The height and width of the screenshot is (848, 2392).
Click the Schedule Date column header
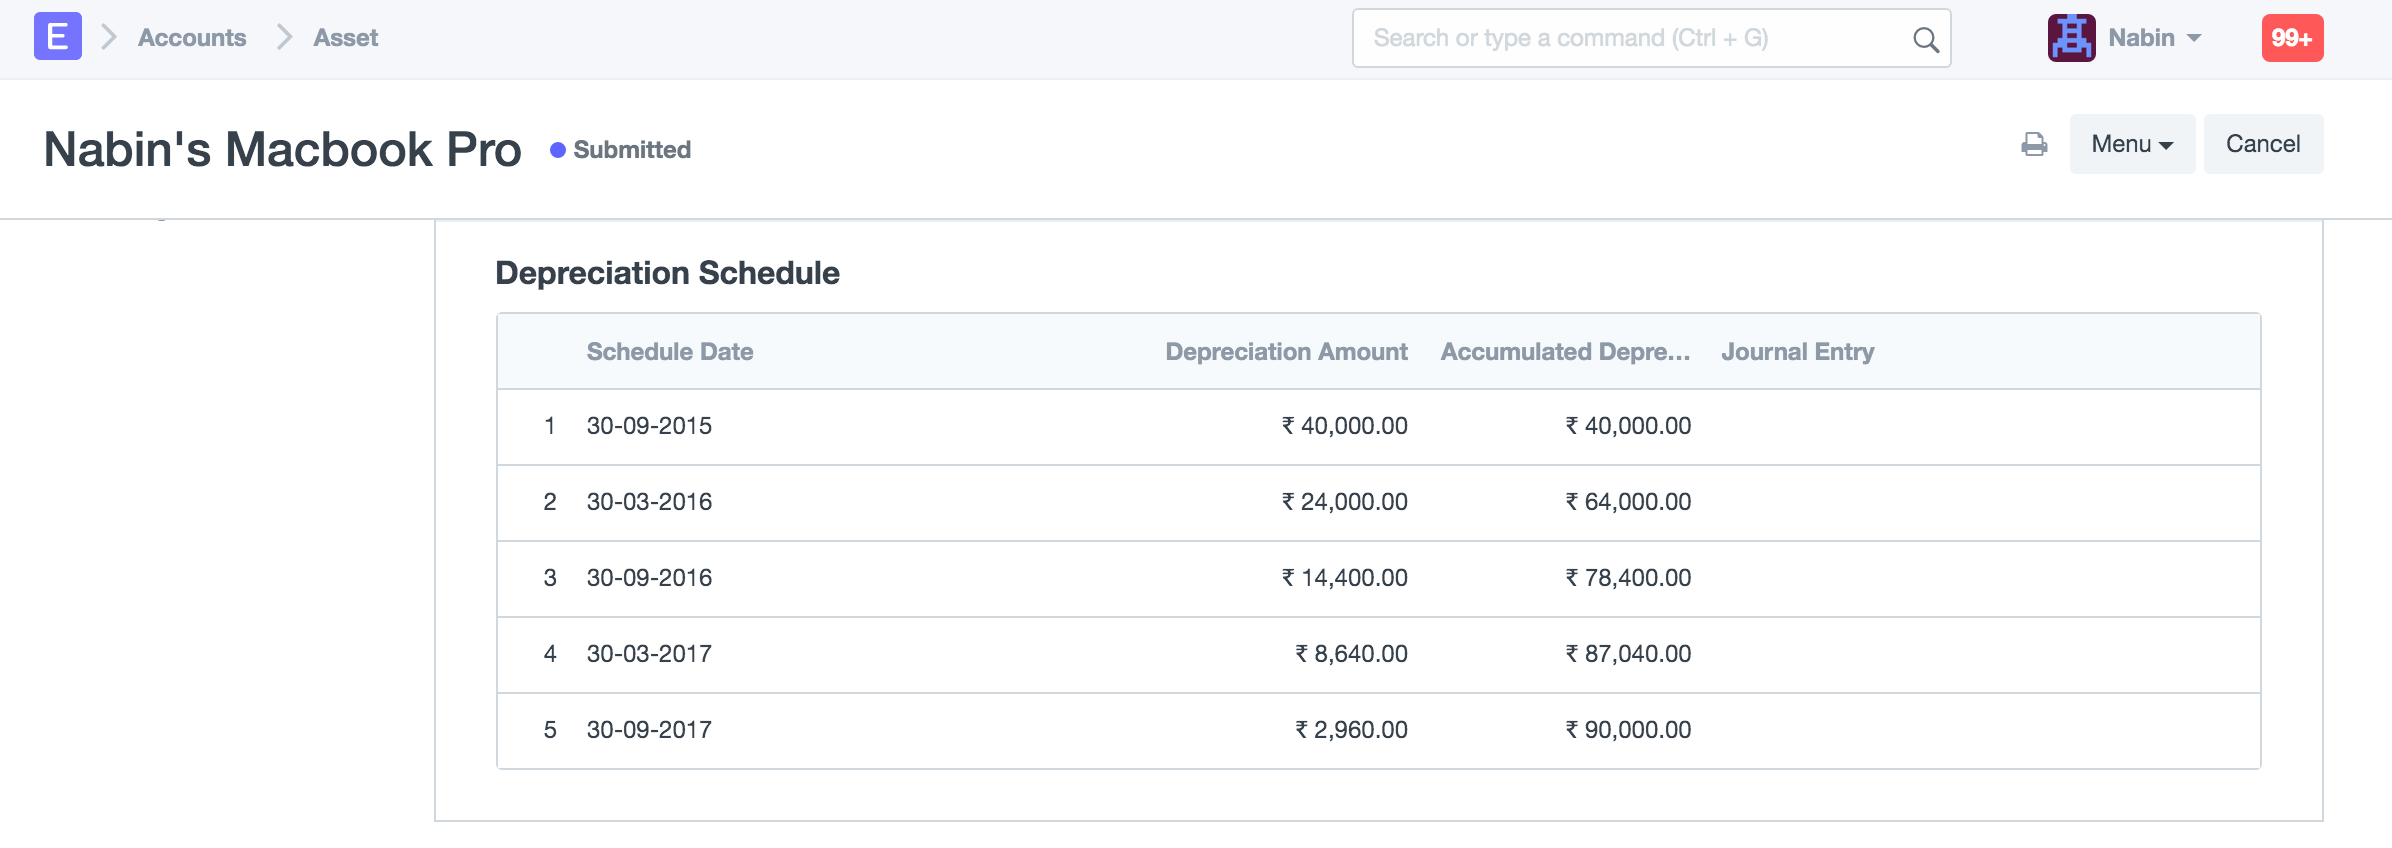point(669,352)
